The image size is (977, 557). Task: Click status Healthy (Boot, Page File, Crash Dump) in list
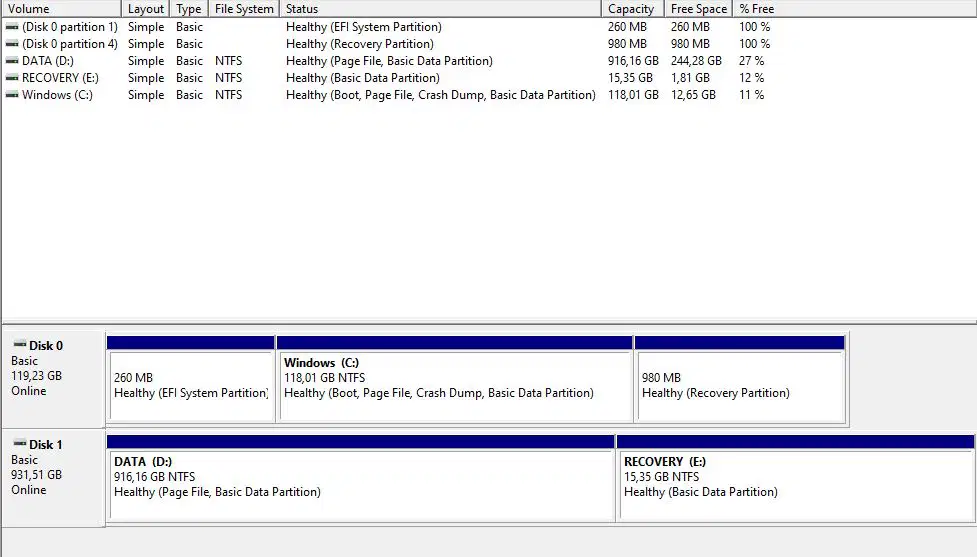[x=441, y=95]
